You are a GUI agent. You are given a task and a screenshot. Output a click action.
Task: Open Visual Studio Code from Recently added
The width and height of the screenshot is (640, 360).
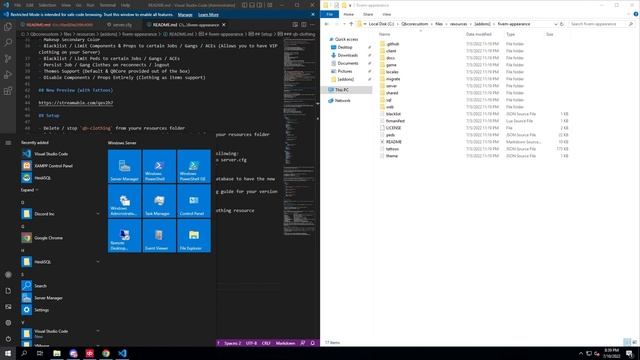point(61,154)
